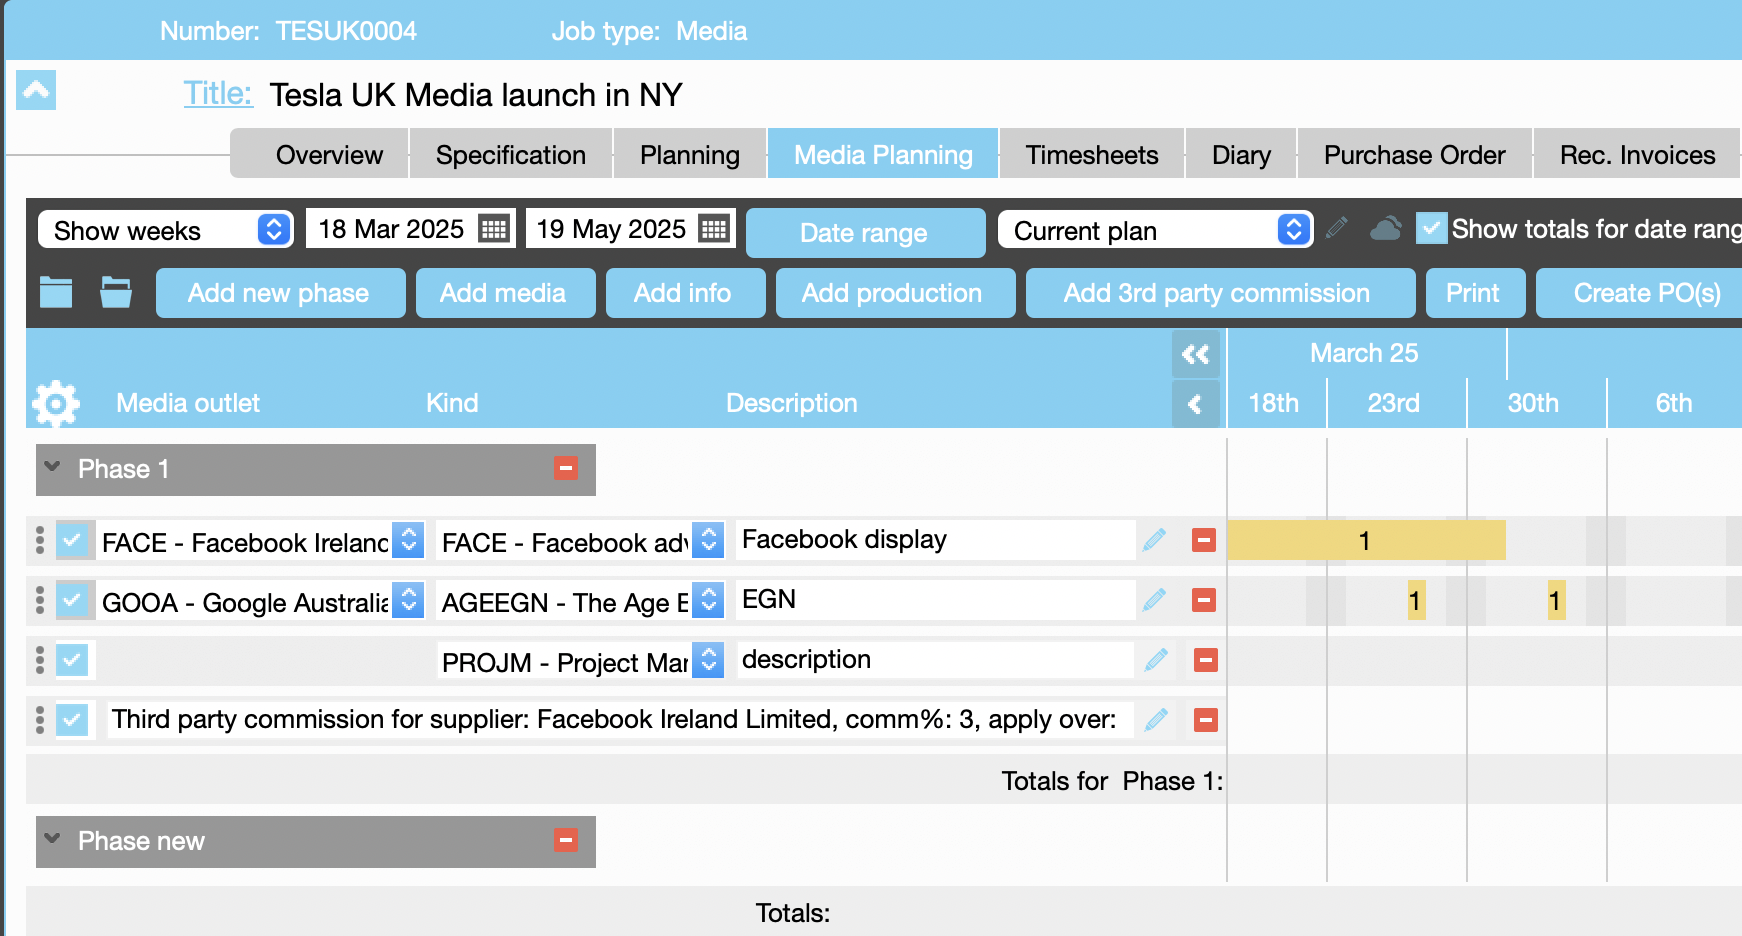Click the yellow Facebook display timeline bar

coord(1366,540)
